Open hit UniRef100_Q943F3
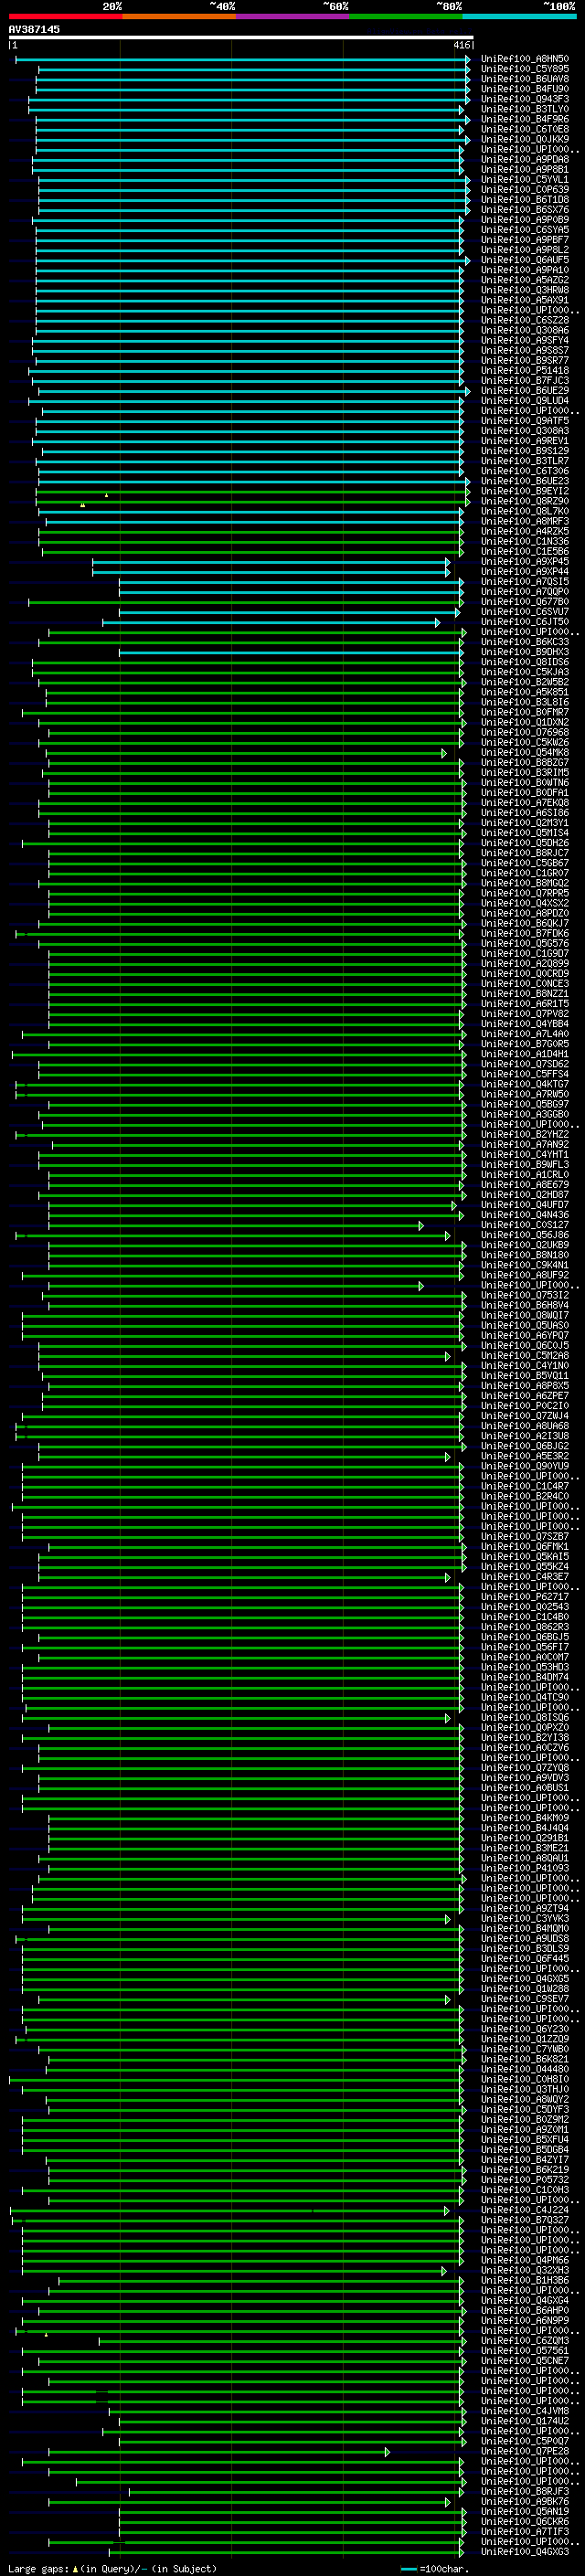585x2576 pixels. click(525, 99)
